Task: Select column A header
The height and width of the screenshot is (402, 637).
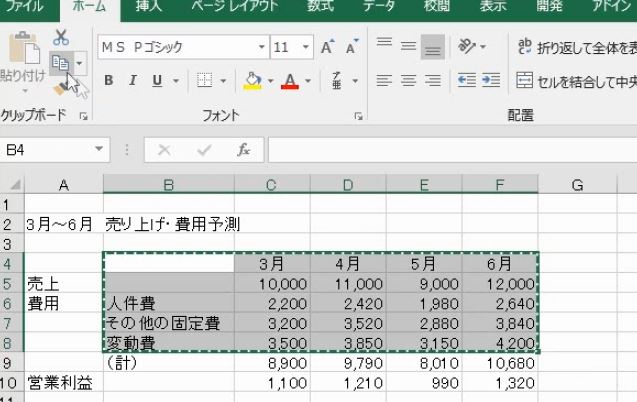Action: tap(64, 185)
